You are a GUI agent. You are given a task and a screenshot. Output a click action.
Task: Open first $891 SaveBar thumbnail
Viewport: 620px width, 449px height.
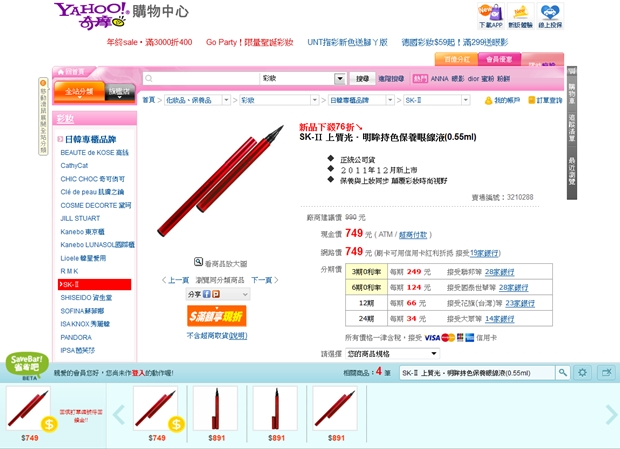[x=215, y=409]
